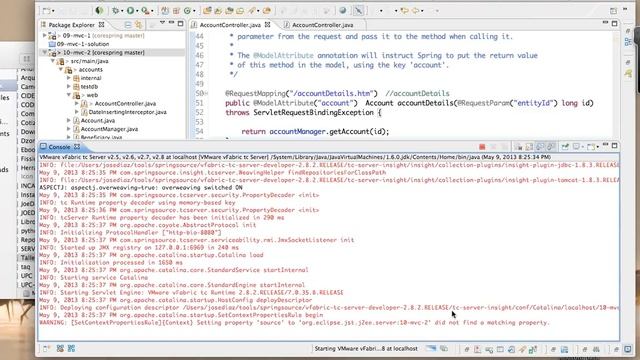Click the External Tools run icon
This screenshot has width=640, height=360.
click(145, 11)
